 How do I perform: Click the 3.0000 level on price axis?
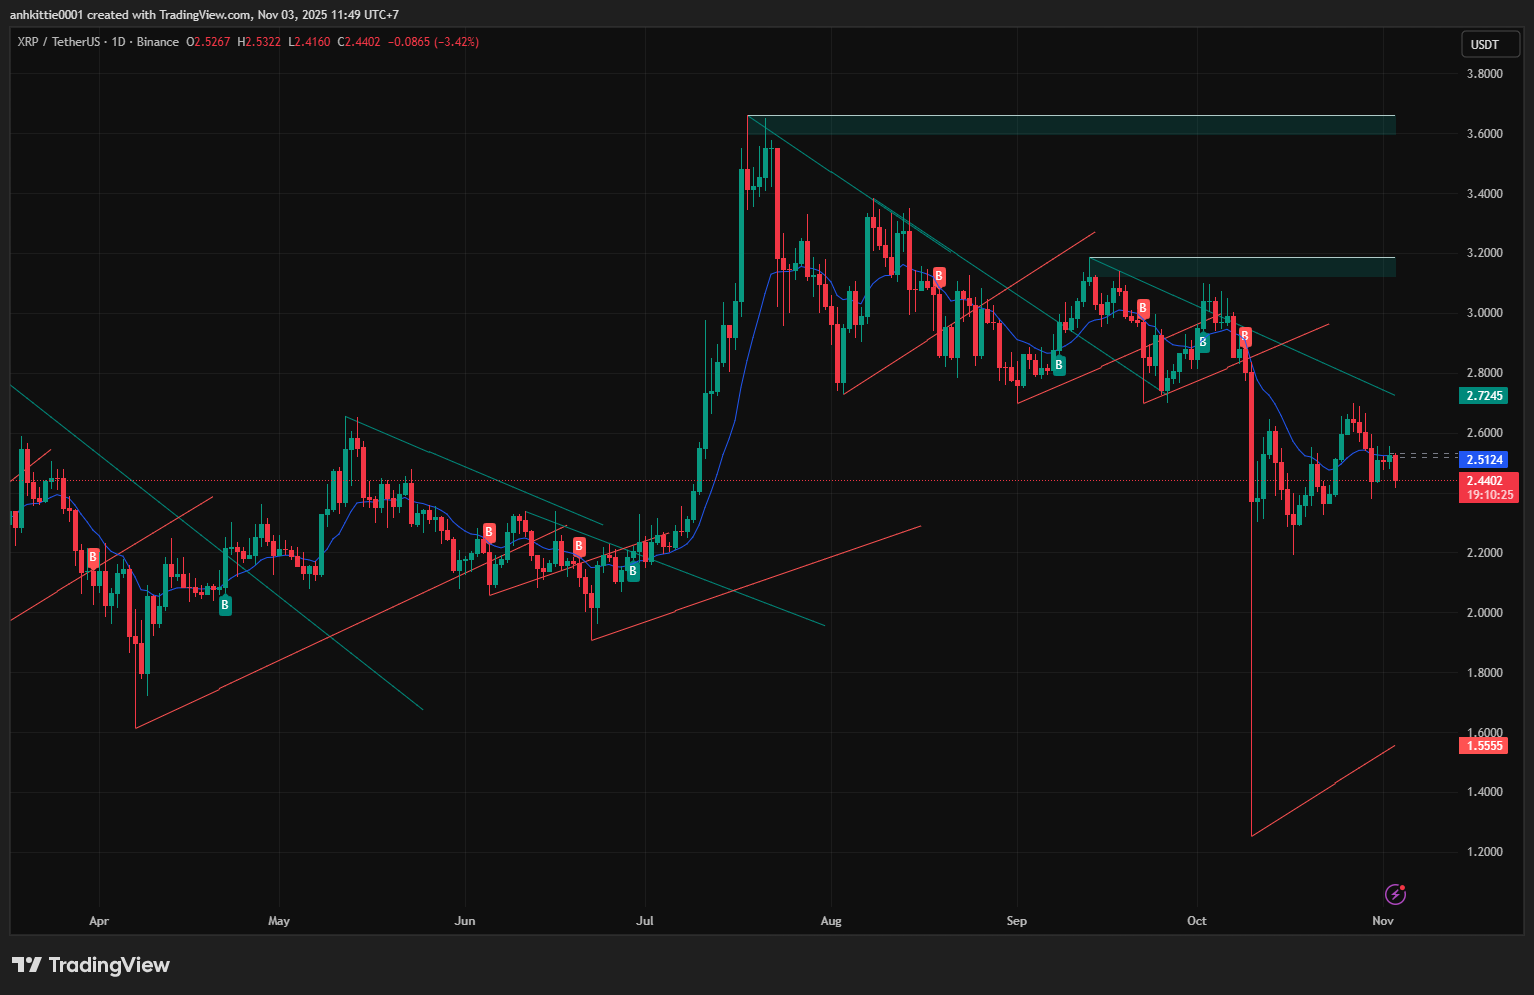point(1484,313)
